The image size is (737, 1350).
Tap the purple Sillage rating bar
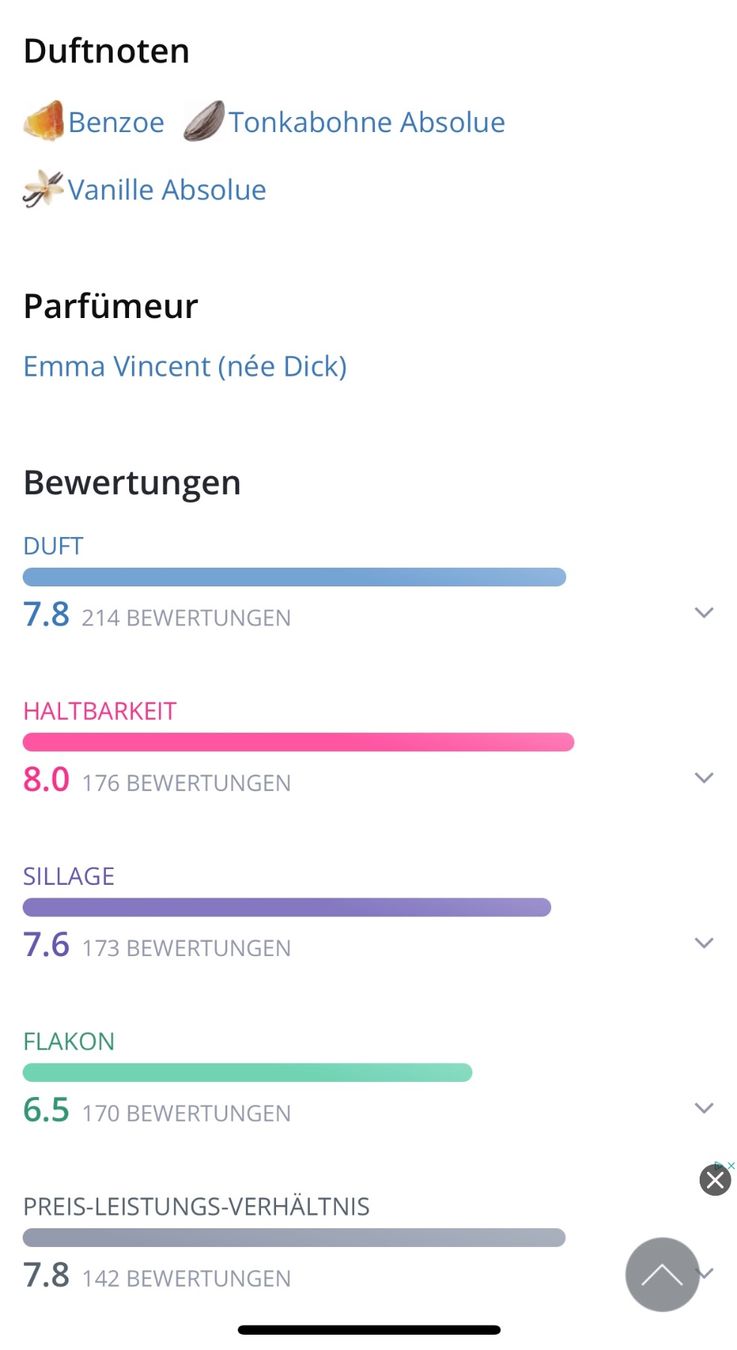coord(287,907)
